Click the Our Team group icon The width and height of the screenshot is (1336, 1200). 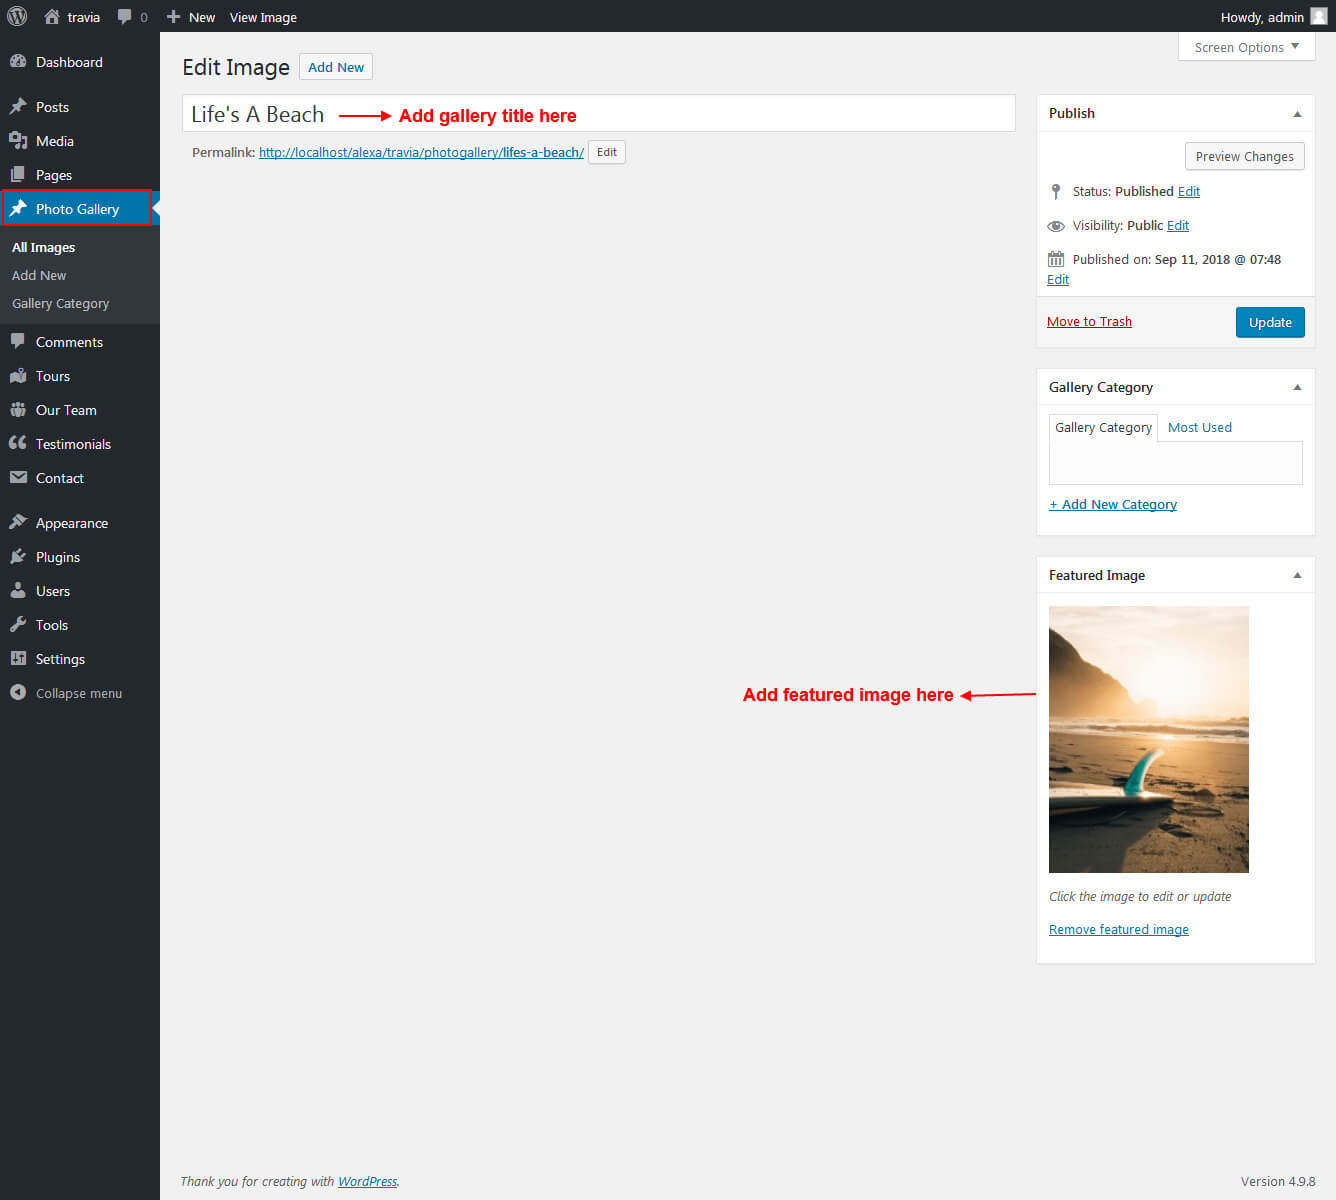coord(18,409)
